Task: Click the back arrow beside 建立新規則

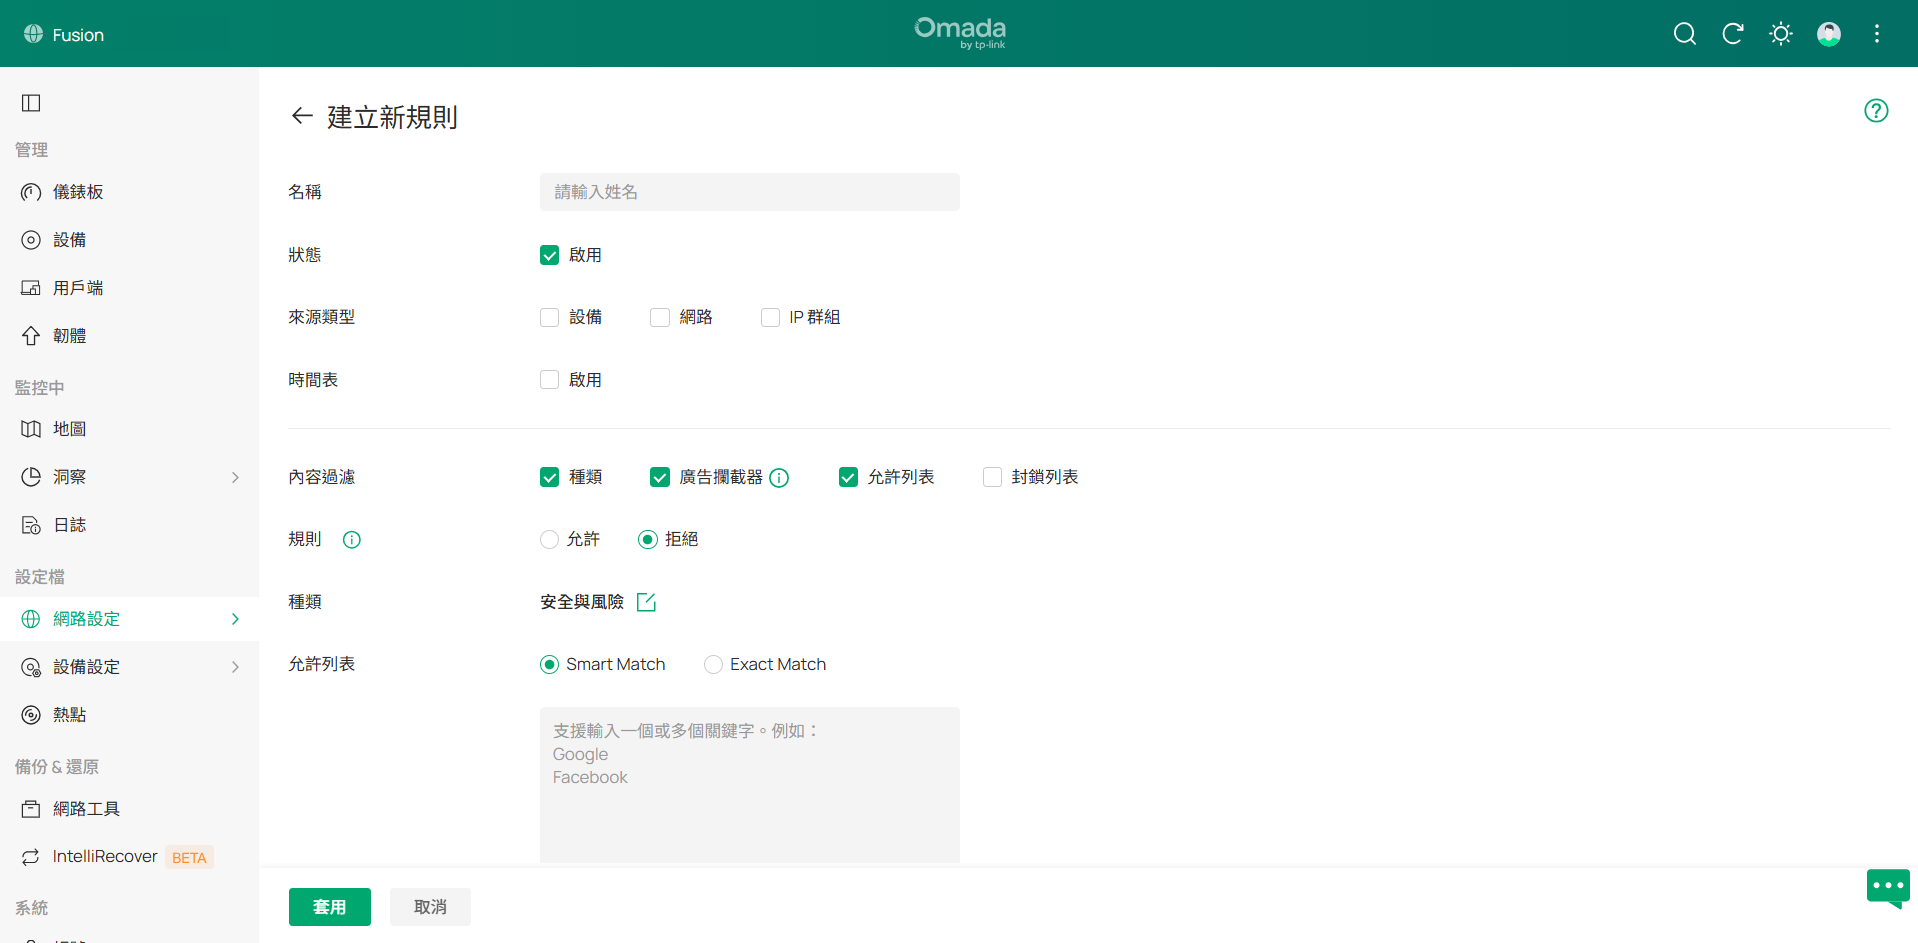Action: (302, 116)
